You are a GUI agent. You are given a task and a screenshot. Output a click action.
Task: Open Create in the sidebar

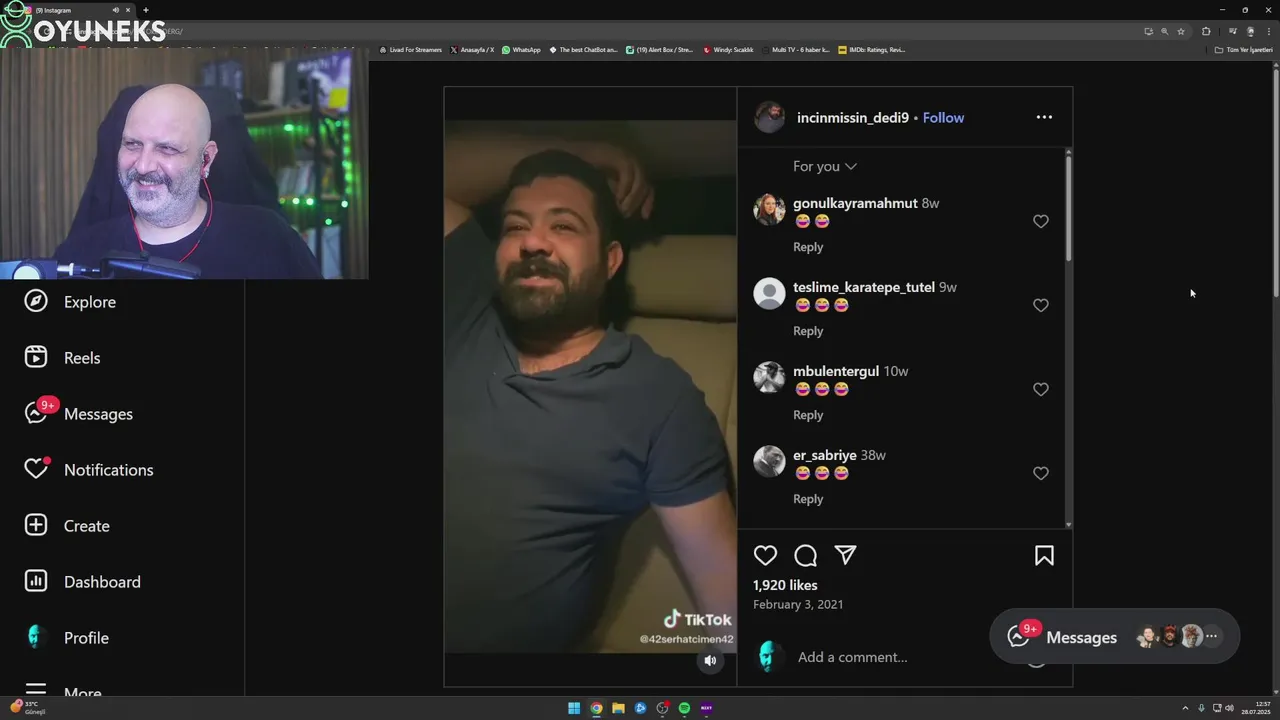coord(67,526)
